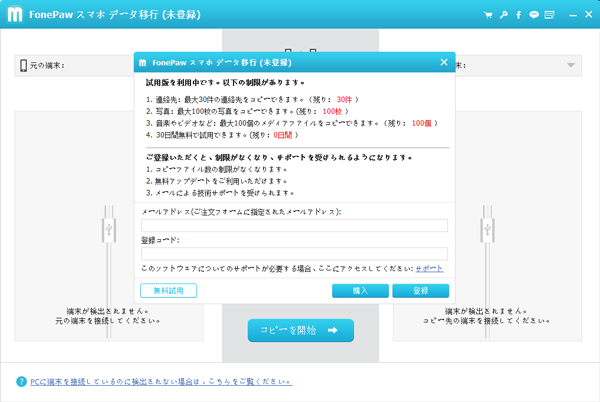Expand the destination device dropdown arrow

[571, 65]
